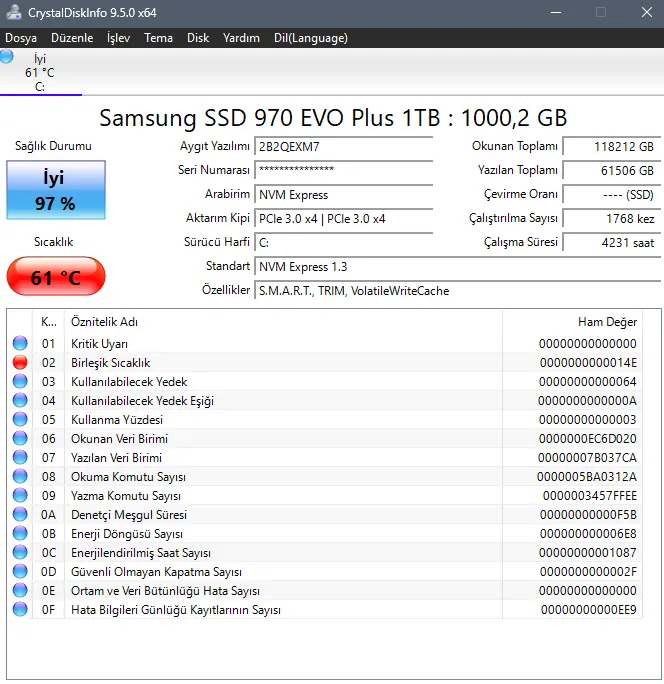Open the Tema menu
The width and height of the screenshot is (664, 684).
coord(158,38)
